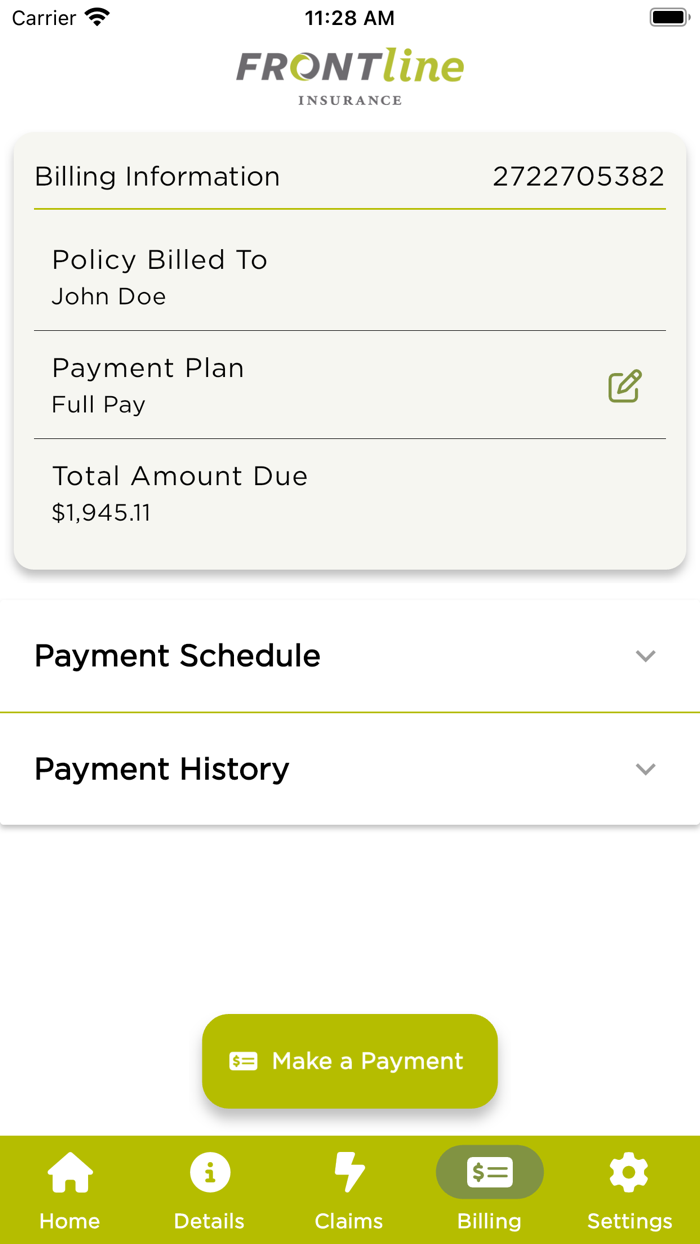
Task: Select the Total Amount Due row
Action: pyautogui.click(x=350, y=493)
